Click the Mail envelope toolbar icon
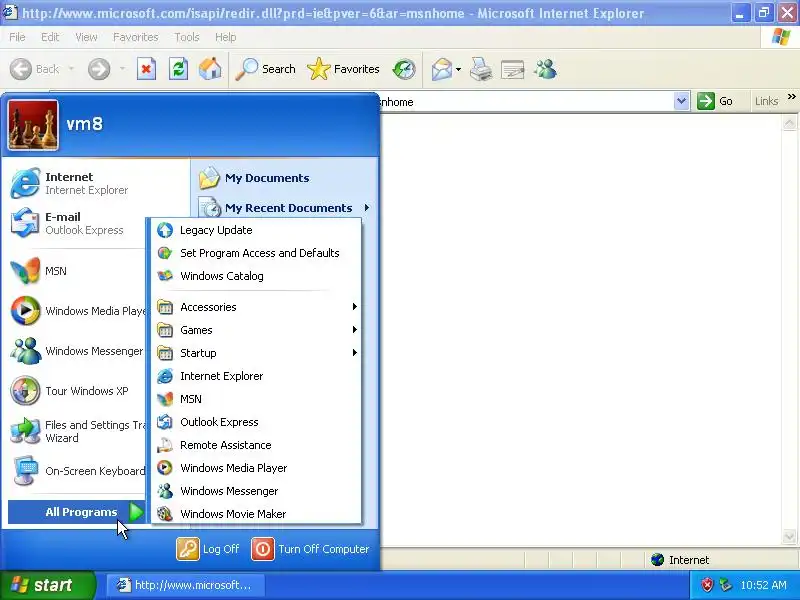This screenshot has width=800, height=600. (441, 69)
